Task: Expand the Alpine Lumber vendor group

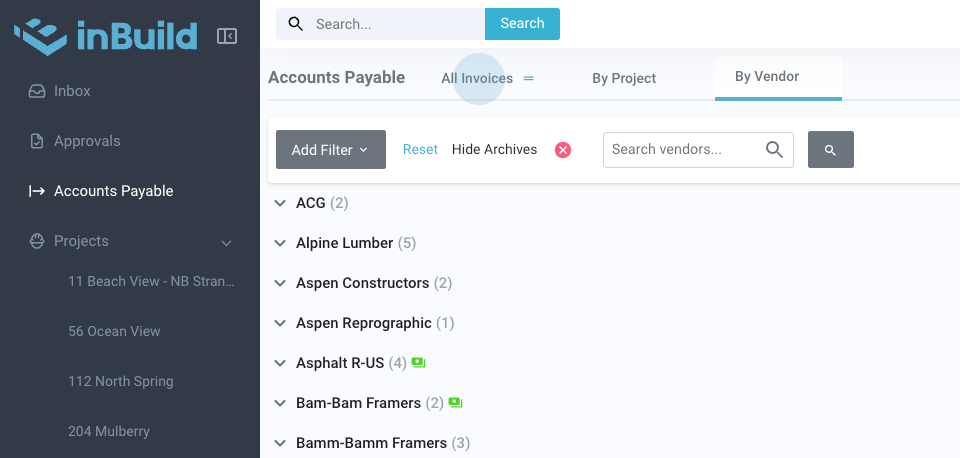Action: click(280, 243)
